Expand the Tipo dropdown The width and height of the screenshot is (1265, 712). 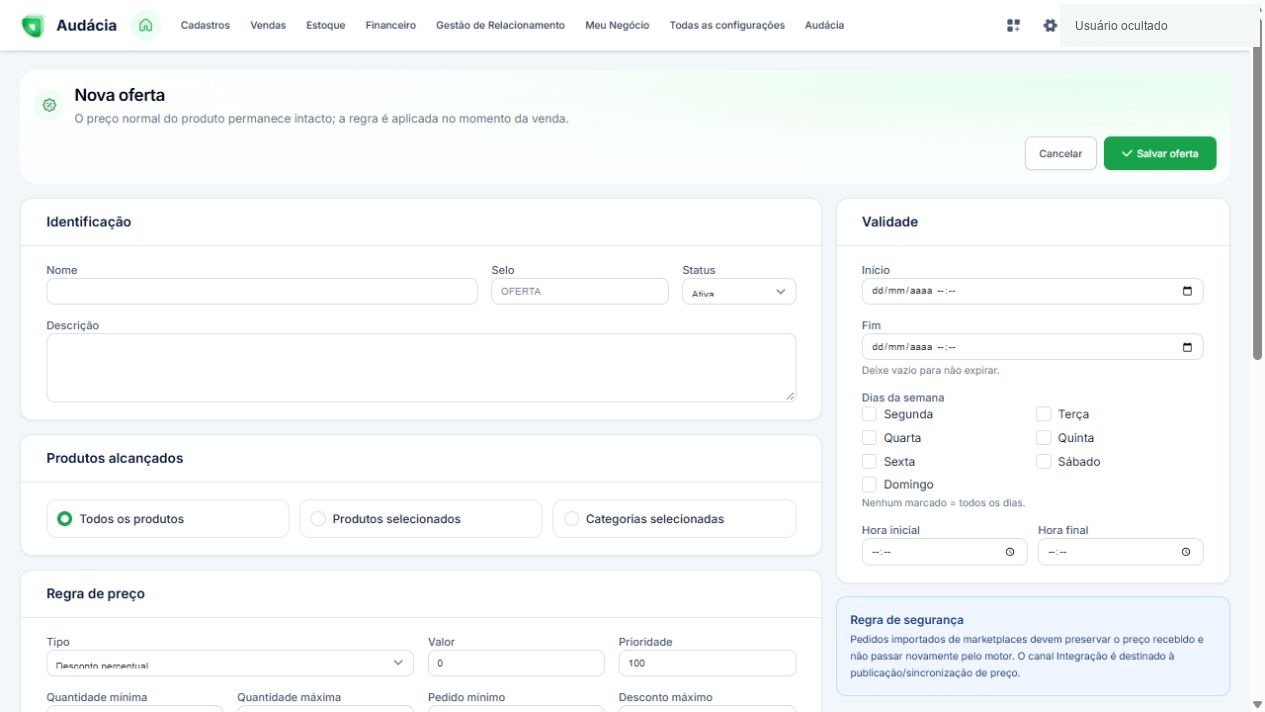click(230, 663)
